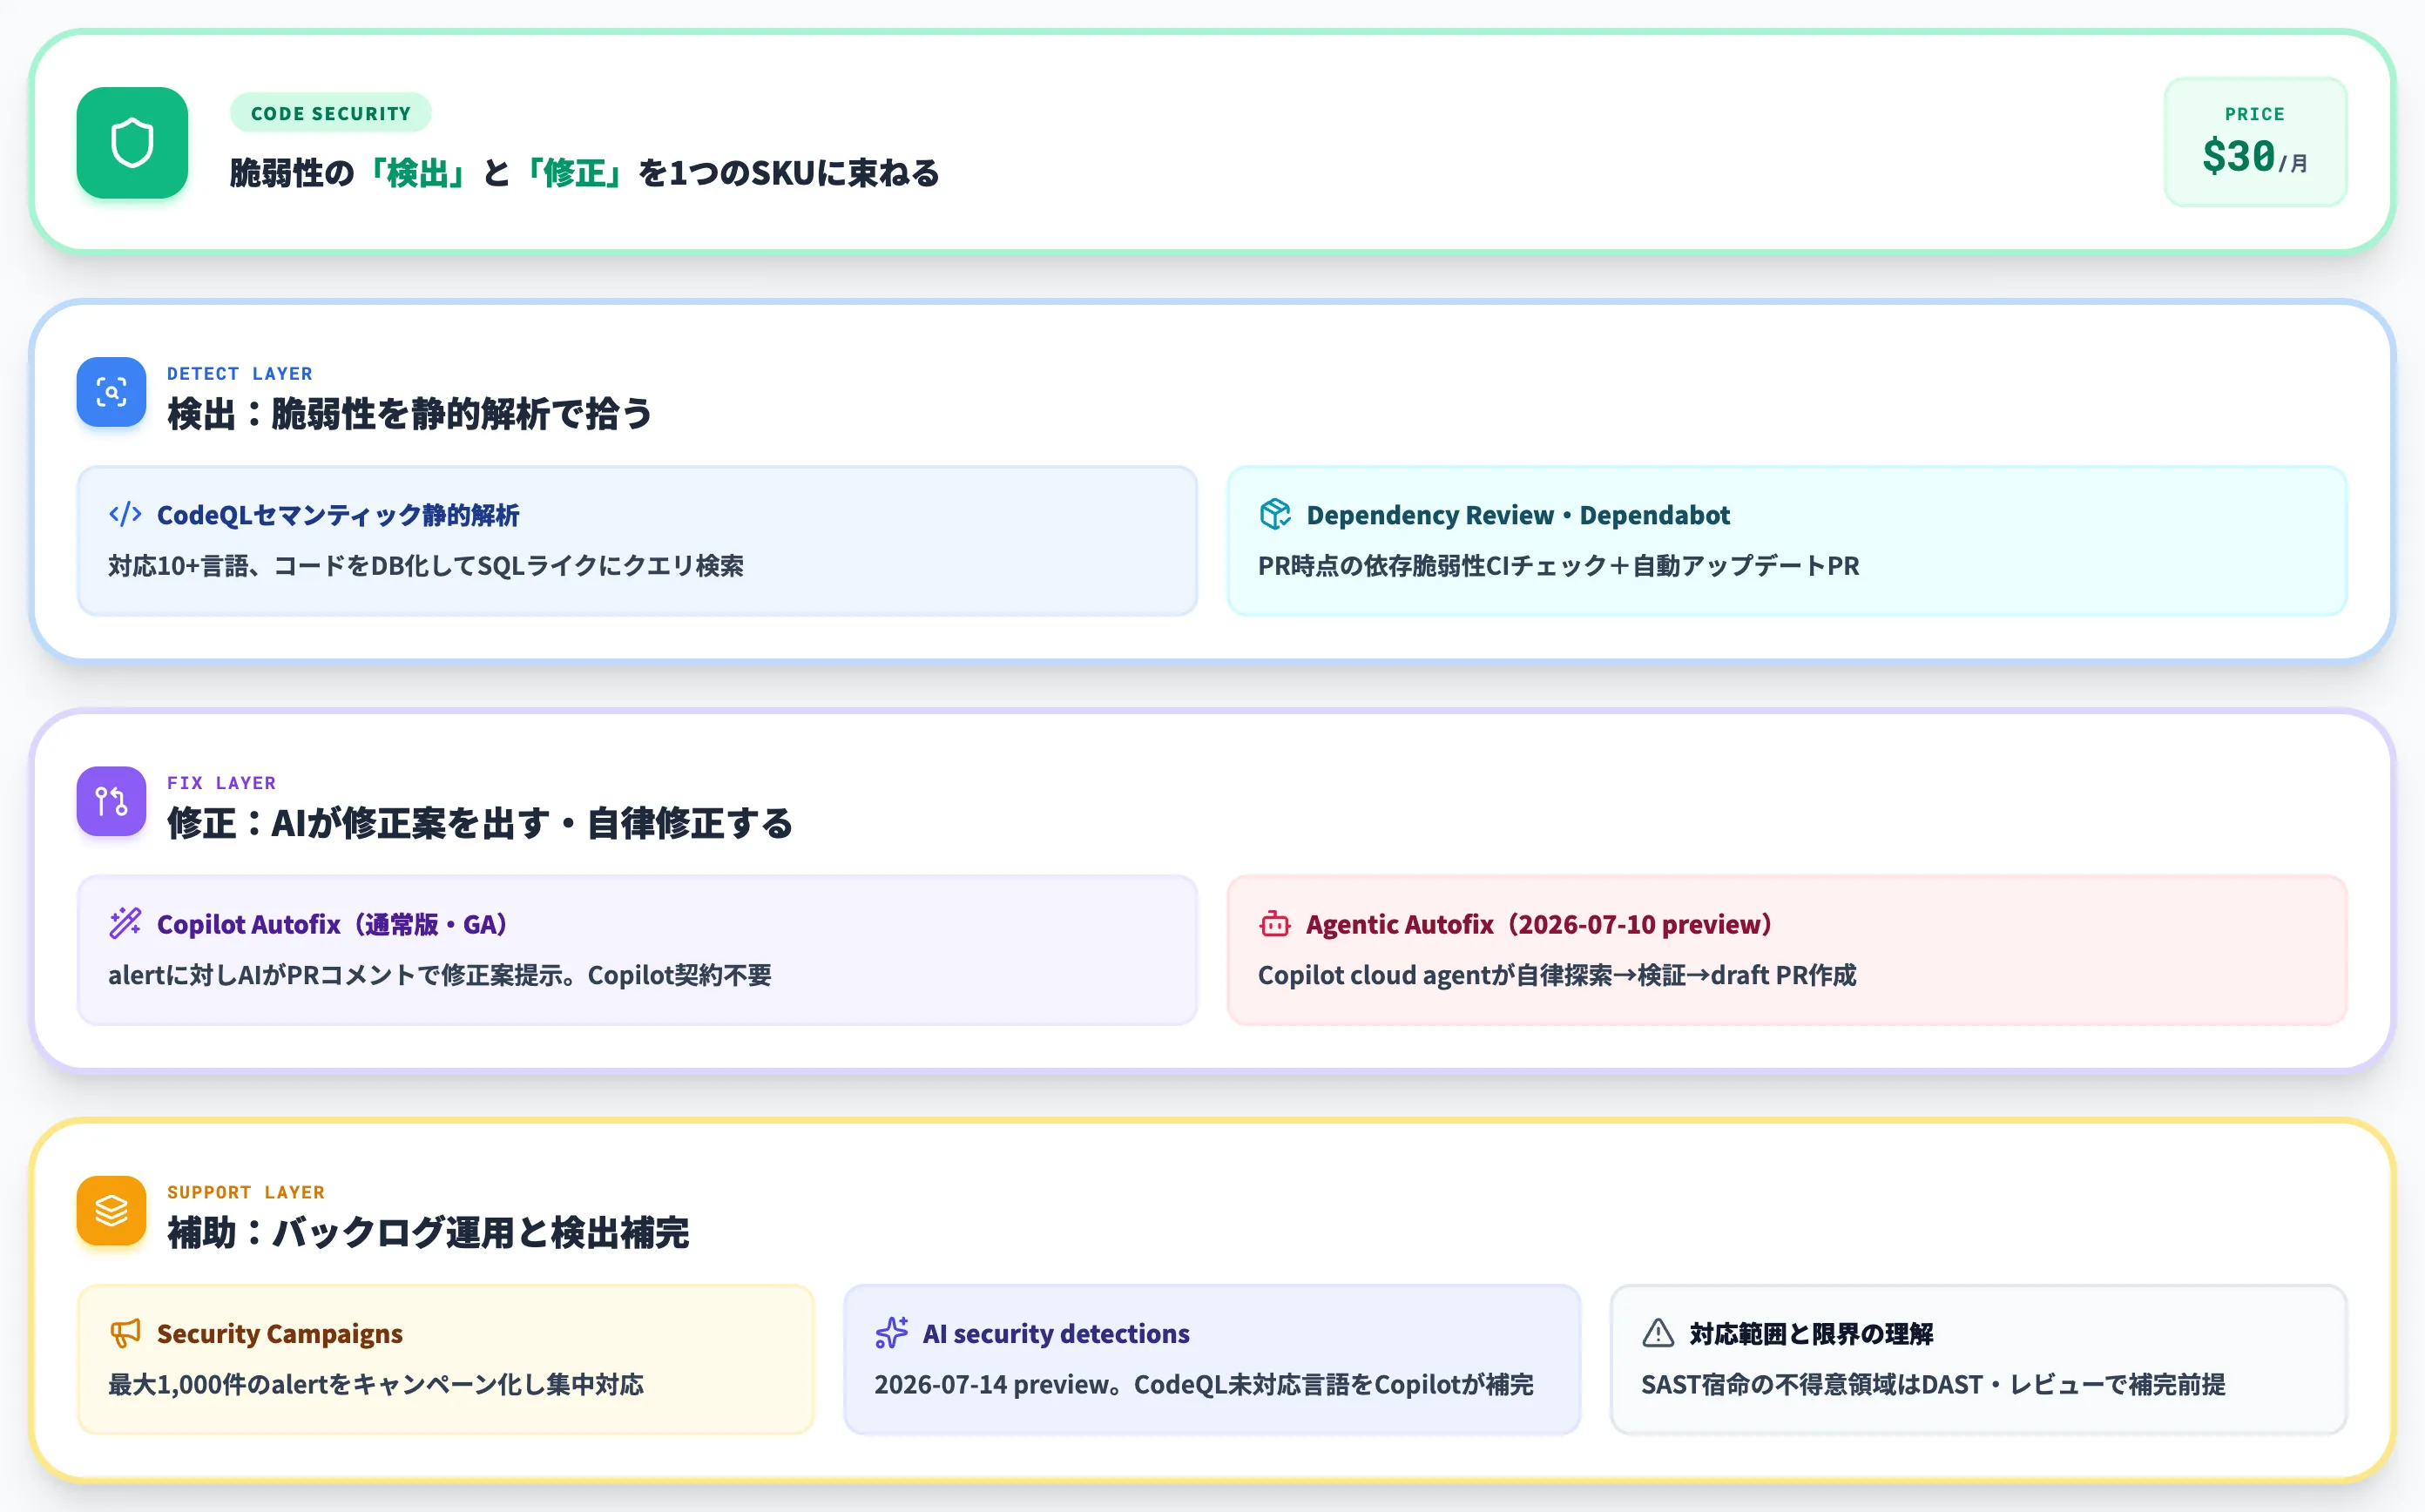Click the text Copilot cloud agentが自律探索→検証→draft PR作成
The height and width of the screenshot is (1512, 2425).
(x=1557, y=975)
